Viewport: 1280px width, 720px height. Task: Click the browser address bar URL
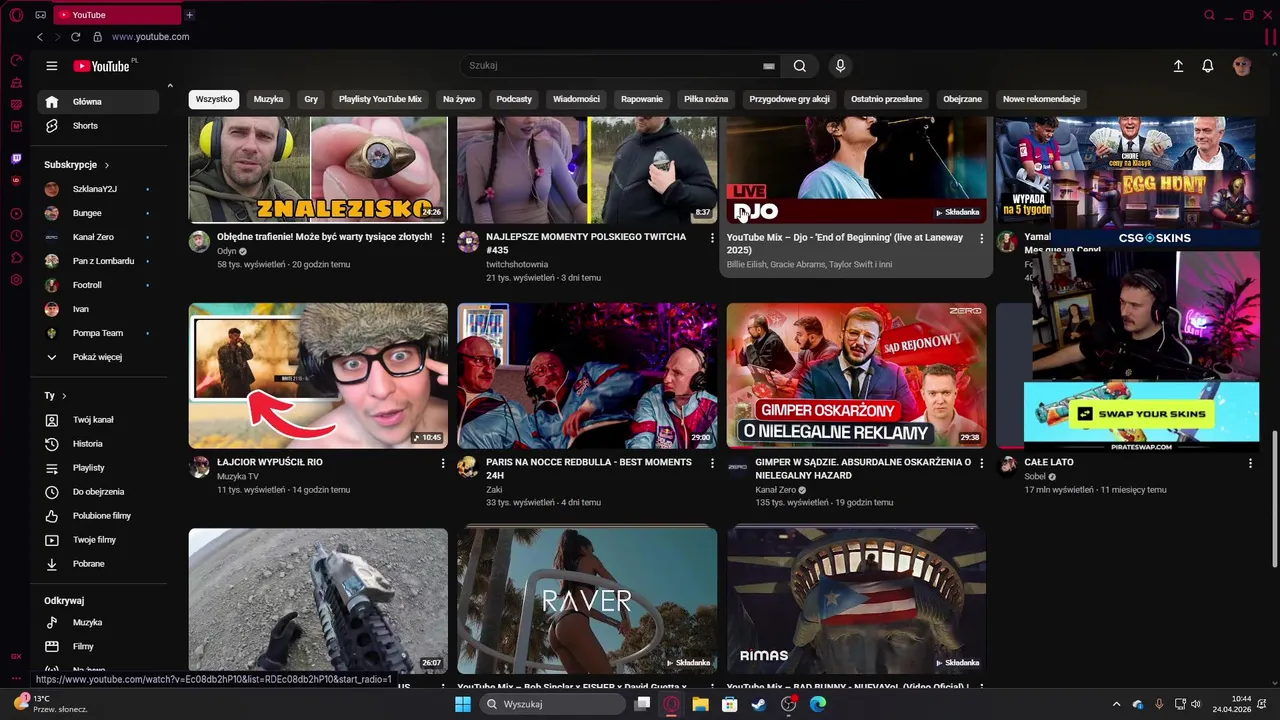tap(150, 37)
